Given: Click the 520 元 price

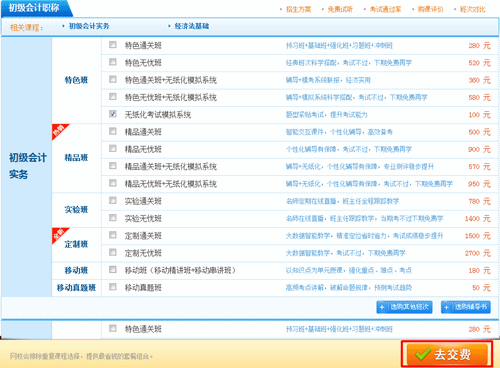Looking at the screenshot, I should [x=480, y=63].
